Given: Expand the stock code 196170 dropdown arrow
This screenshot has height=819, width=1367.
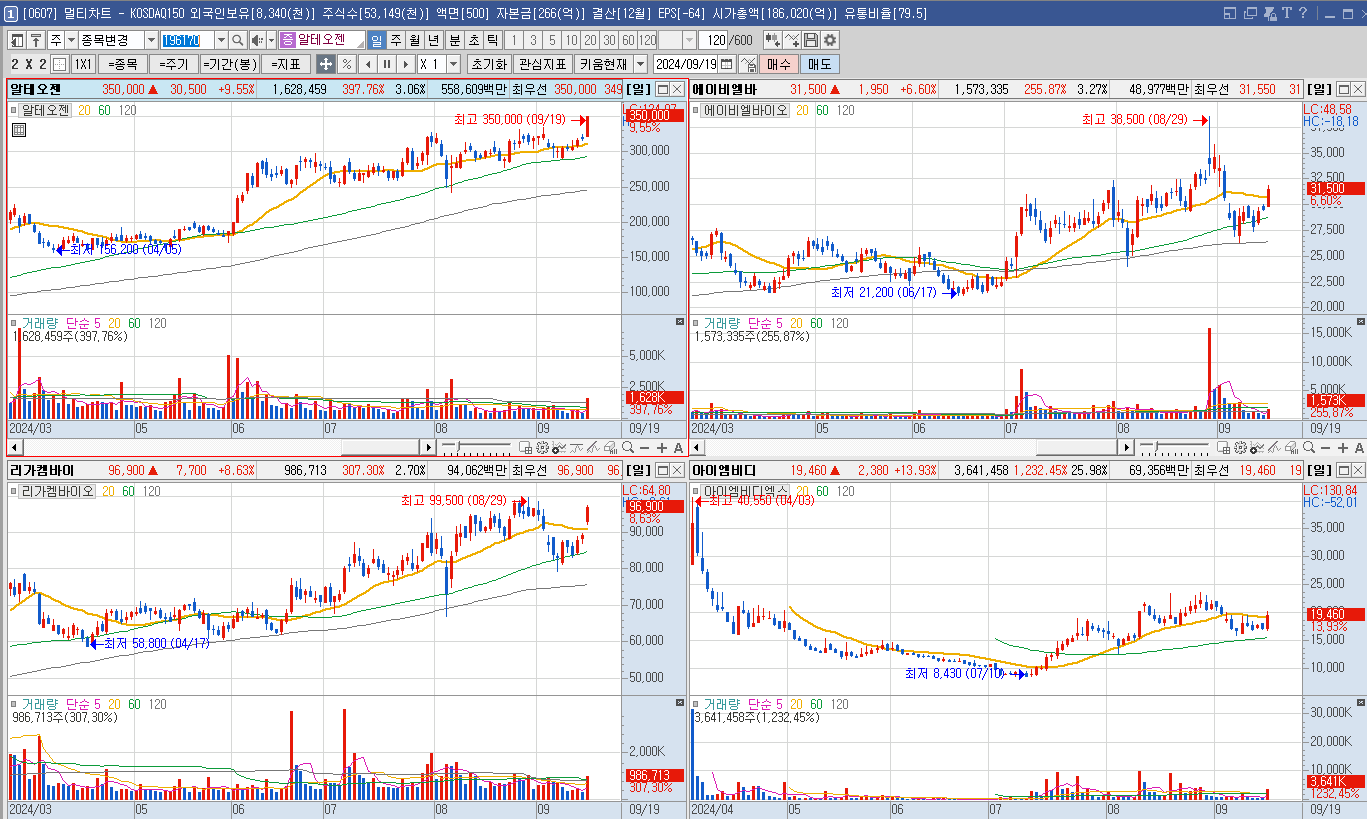Looking at the screenshot, I should pos(221,40).
